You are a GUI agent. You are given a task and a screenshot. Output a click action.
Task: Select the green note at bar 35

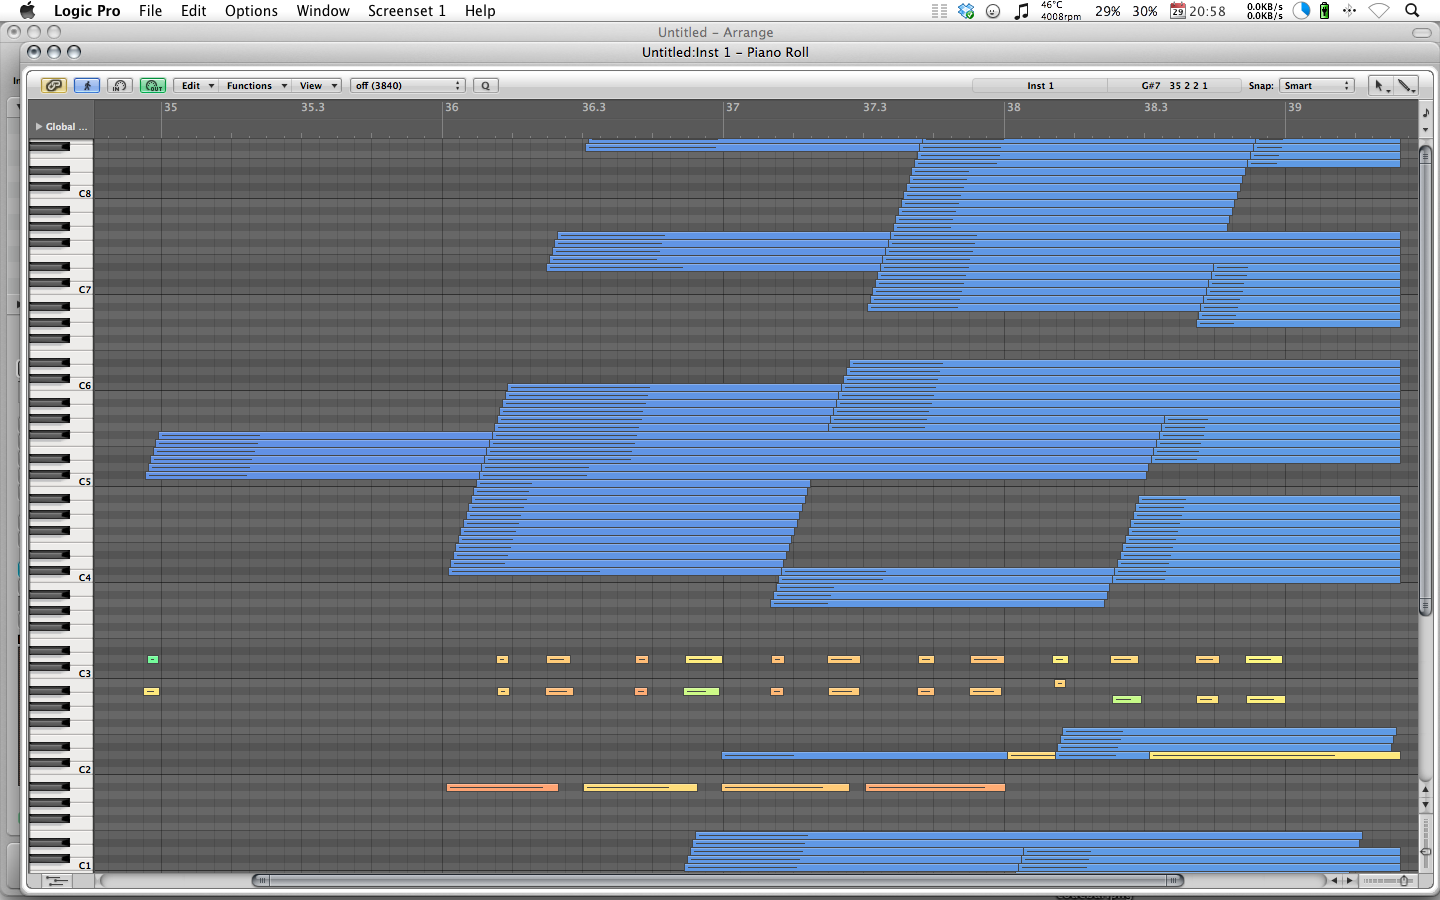pos(153,659)
